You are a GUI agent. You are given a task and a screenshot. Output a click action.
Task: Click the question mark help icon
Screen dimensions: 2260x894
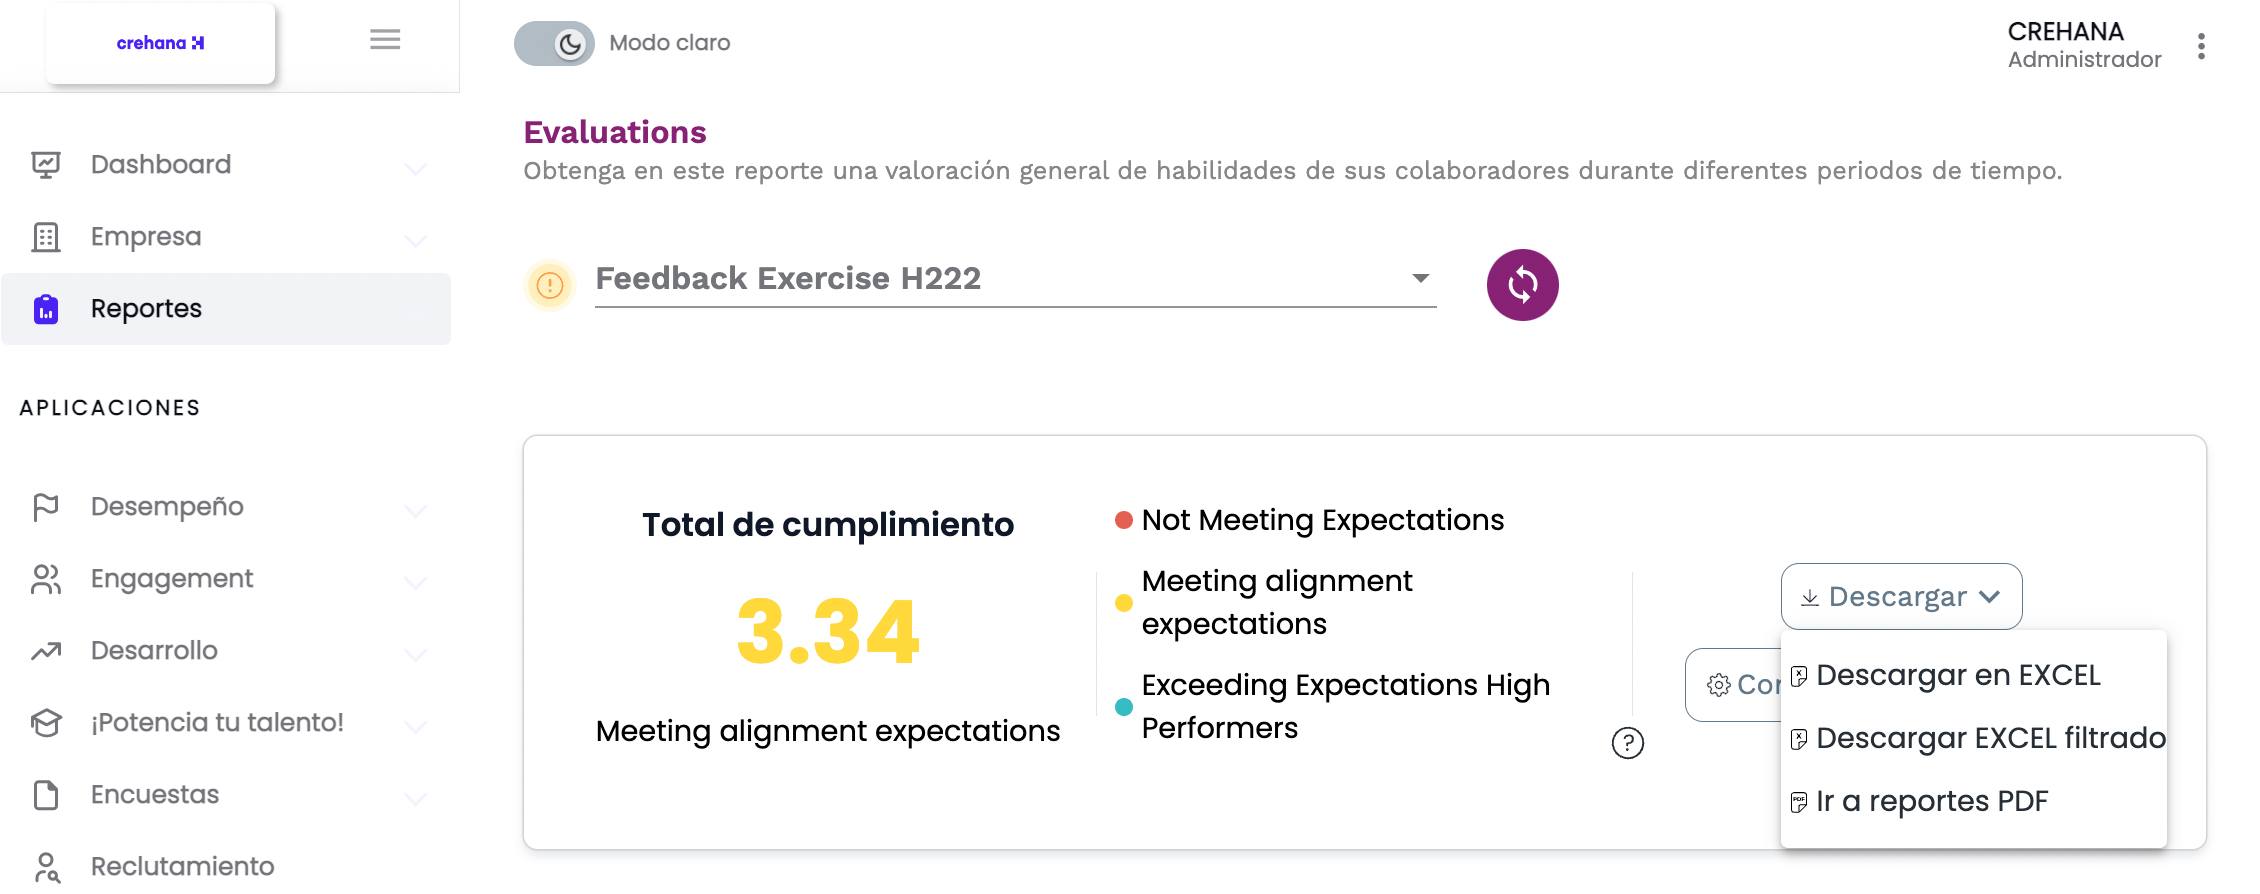pyautogui.click(x=1627, y=743)
